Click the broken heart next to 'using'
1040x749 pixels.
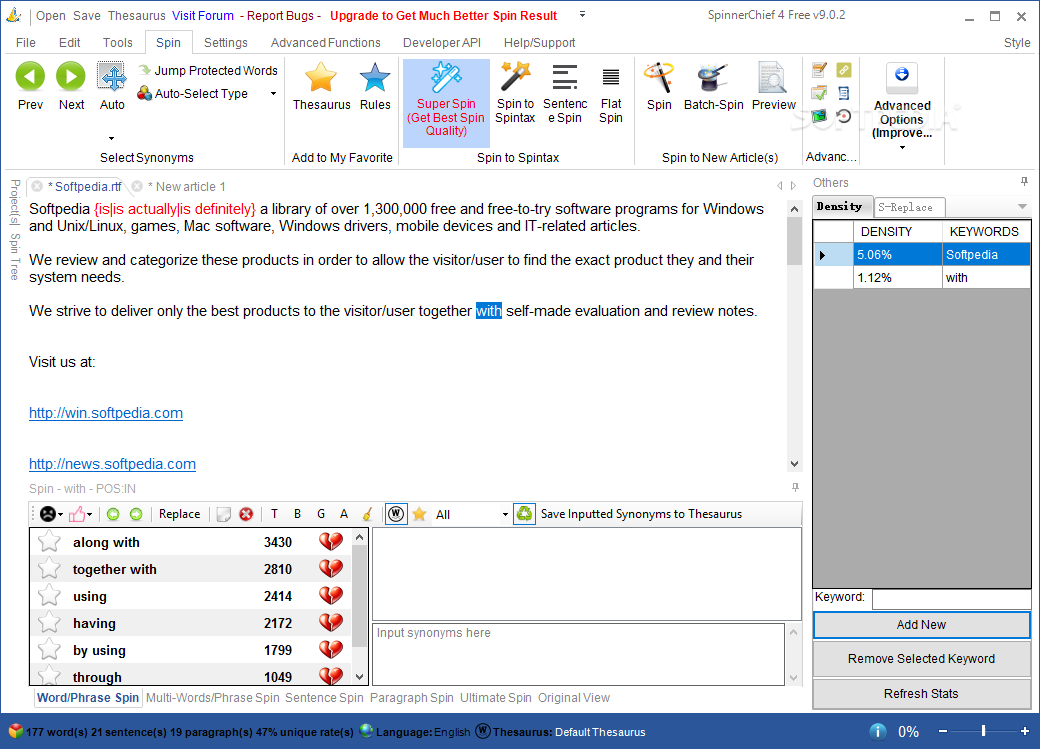[331, 596]
